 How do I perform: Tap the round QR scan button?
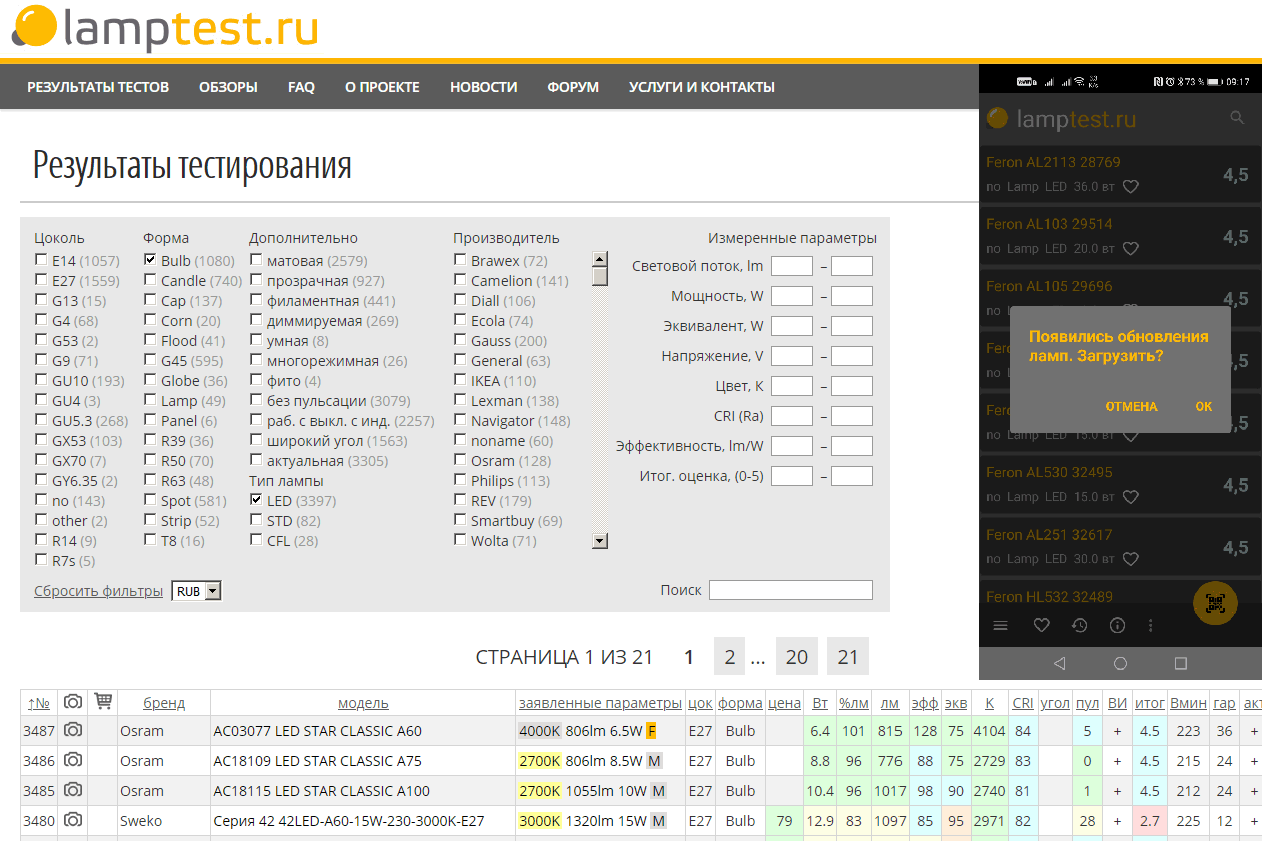[1216, 602]
